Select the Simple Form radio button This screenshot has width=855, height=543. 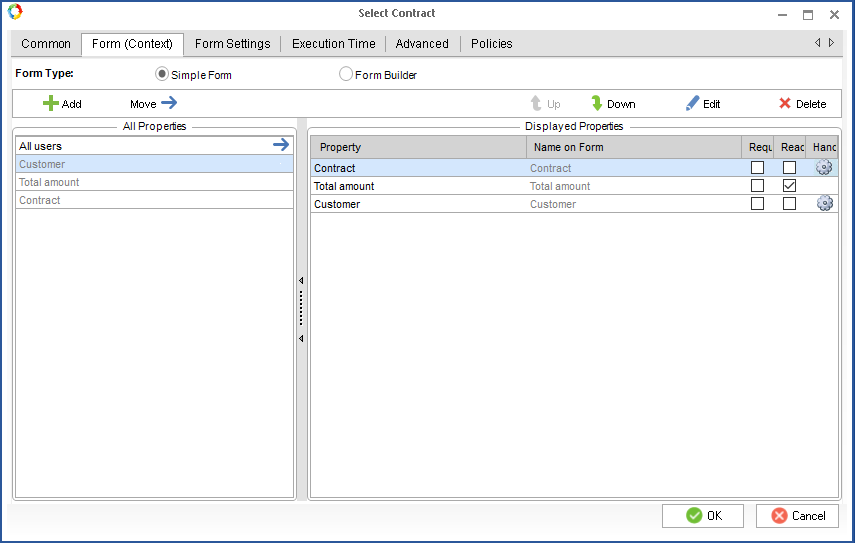tap(162, 74)
